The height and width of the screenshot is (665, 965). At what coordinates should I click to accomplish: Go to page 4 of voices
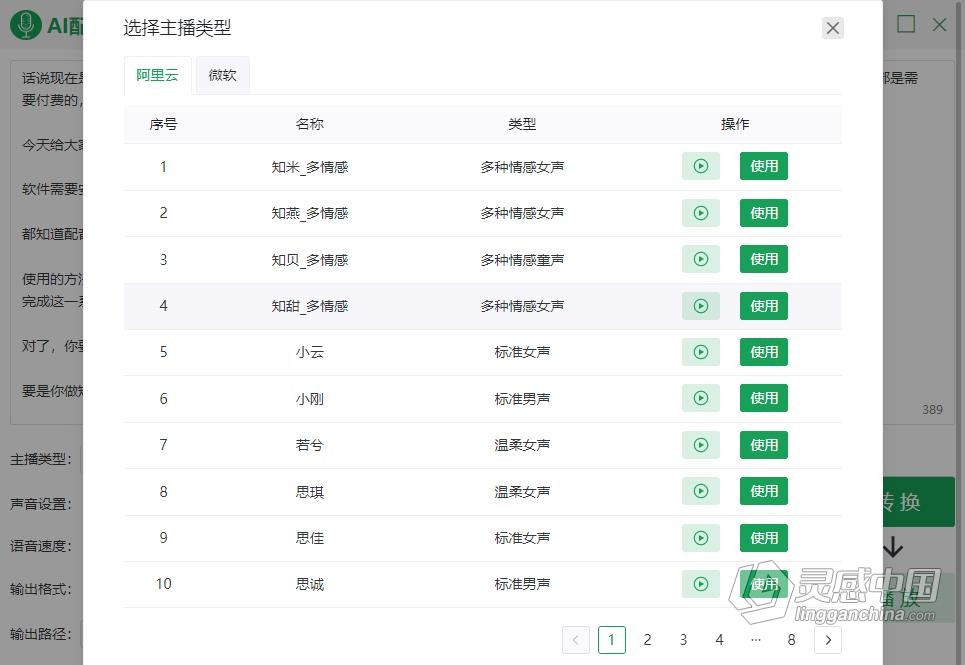(x=719, y=640)
